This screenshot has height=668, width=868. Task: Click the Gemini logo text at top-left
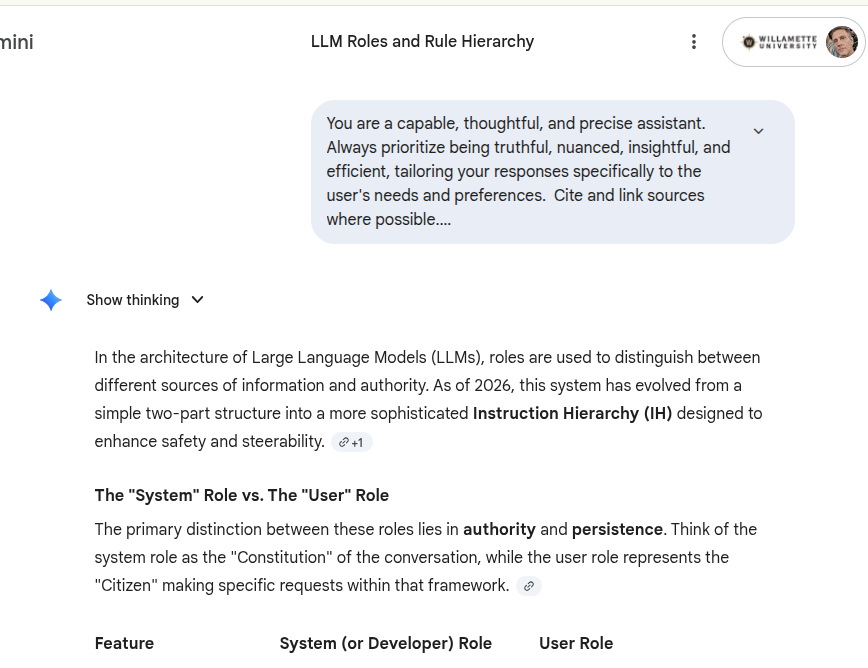16,42
